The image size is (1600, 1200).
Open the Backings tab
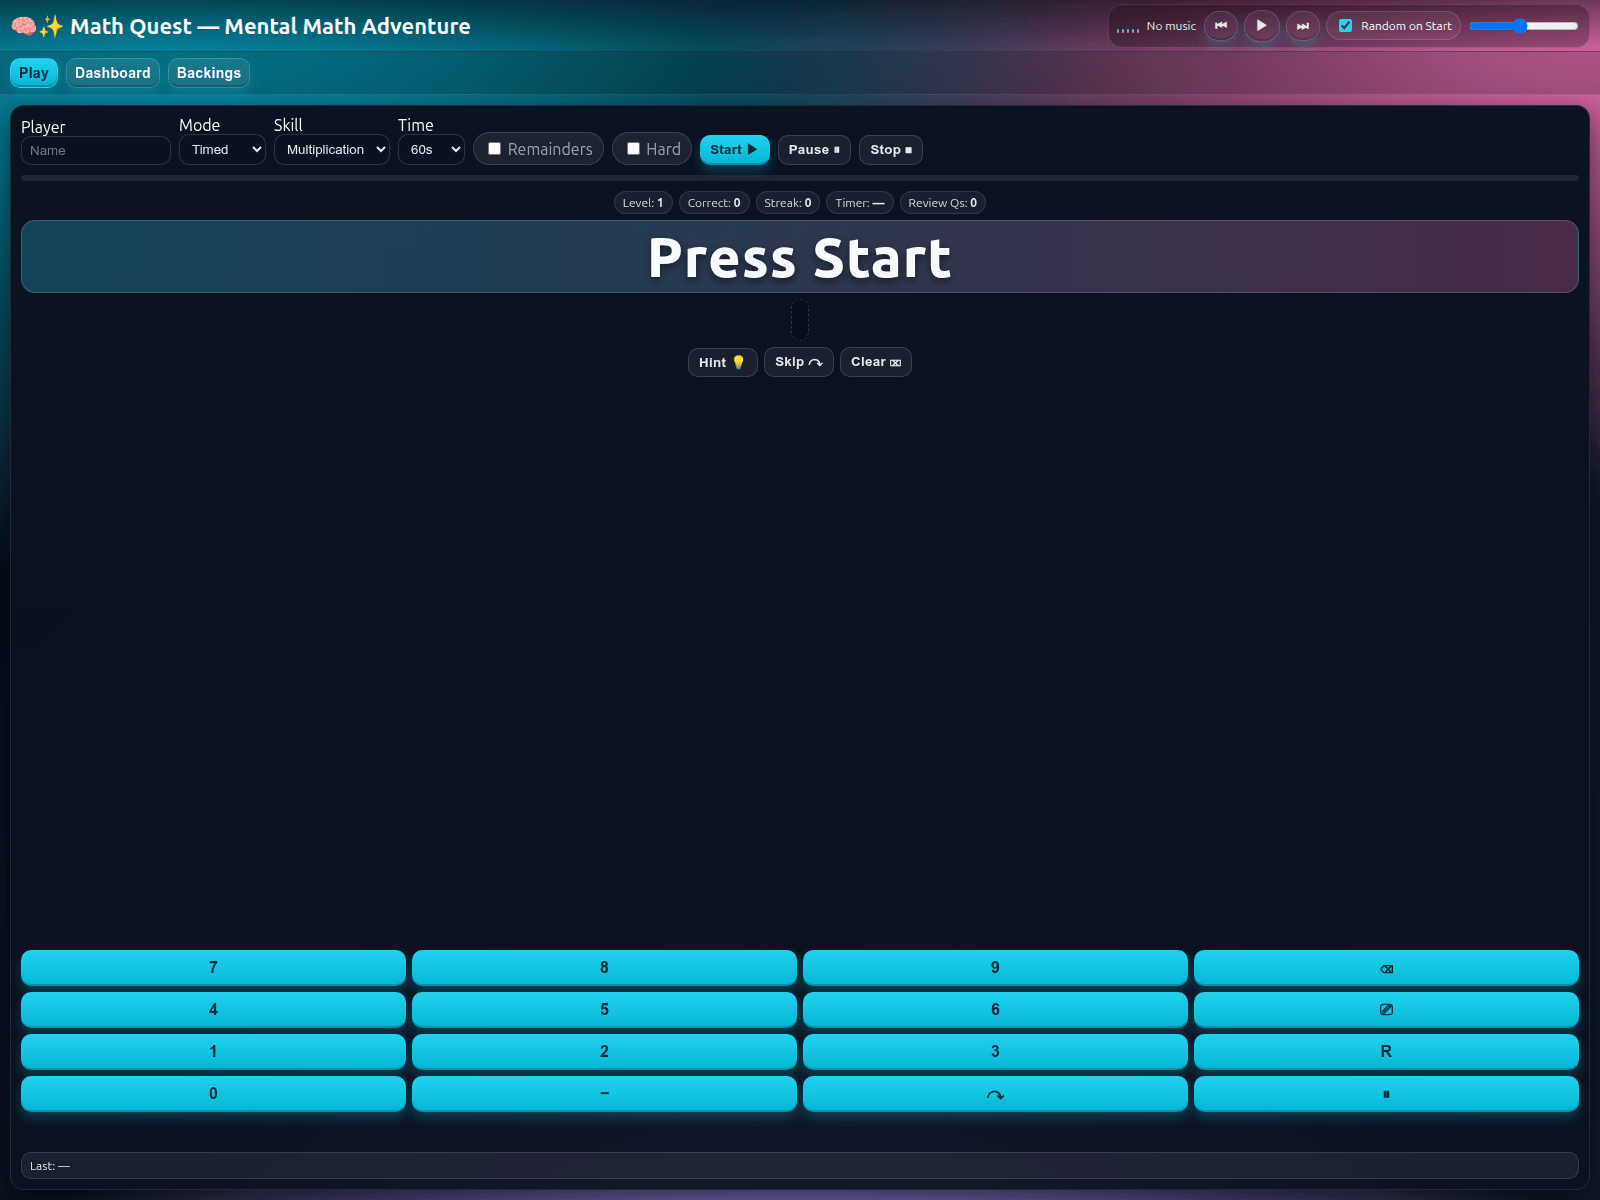click(x=208, y=72)
